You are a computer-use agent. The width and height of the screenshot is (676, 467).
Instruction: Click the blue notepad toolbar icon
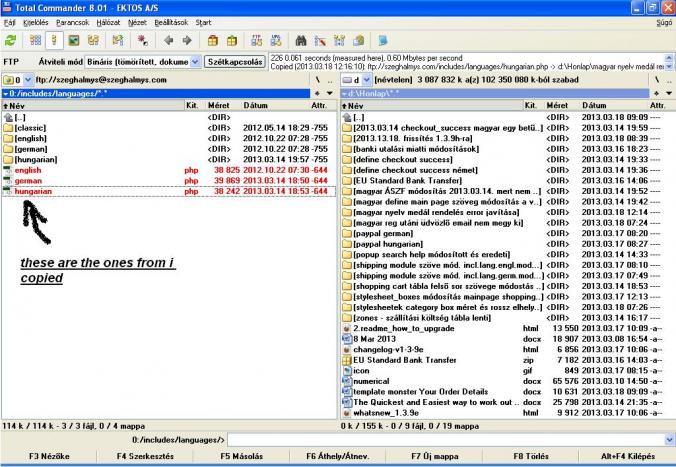(x=383, y=41)
